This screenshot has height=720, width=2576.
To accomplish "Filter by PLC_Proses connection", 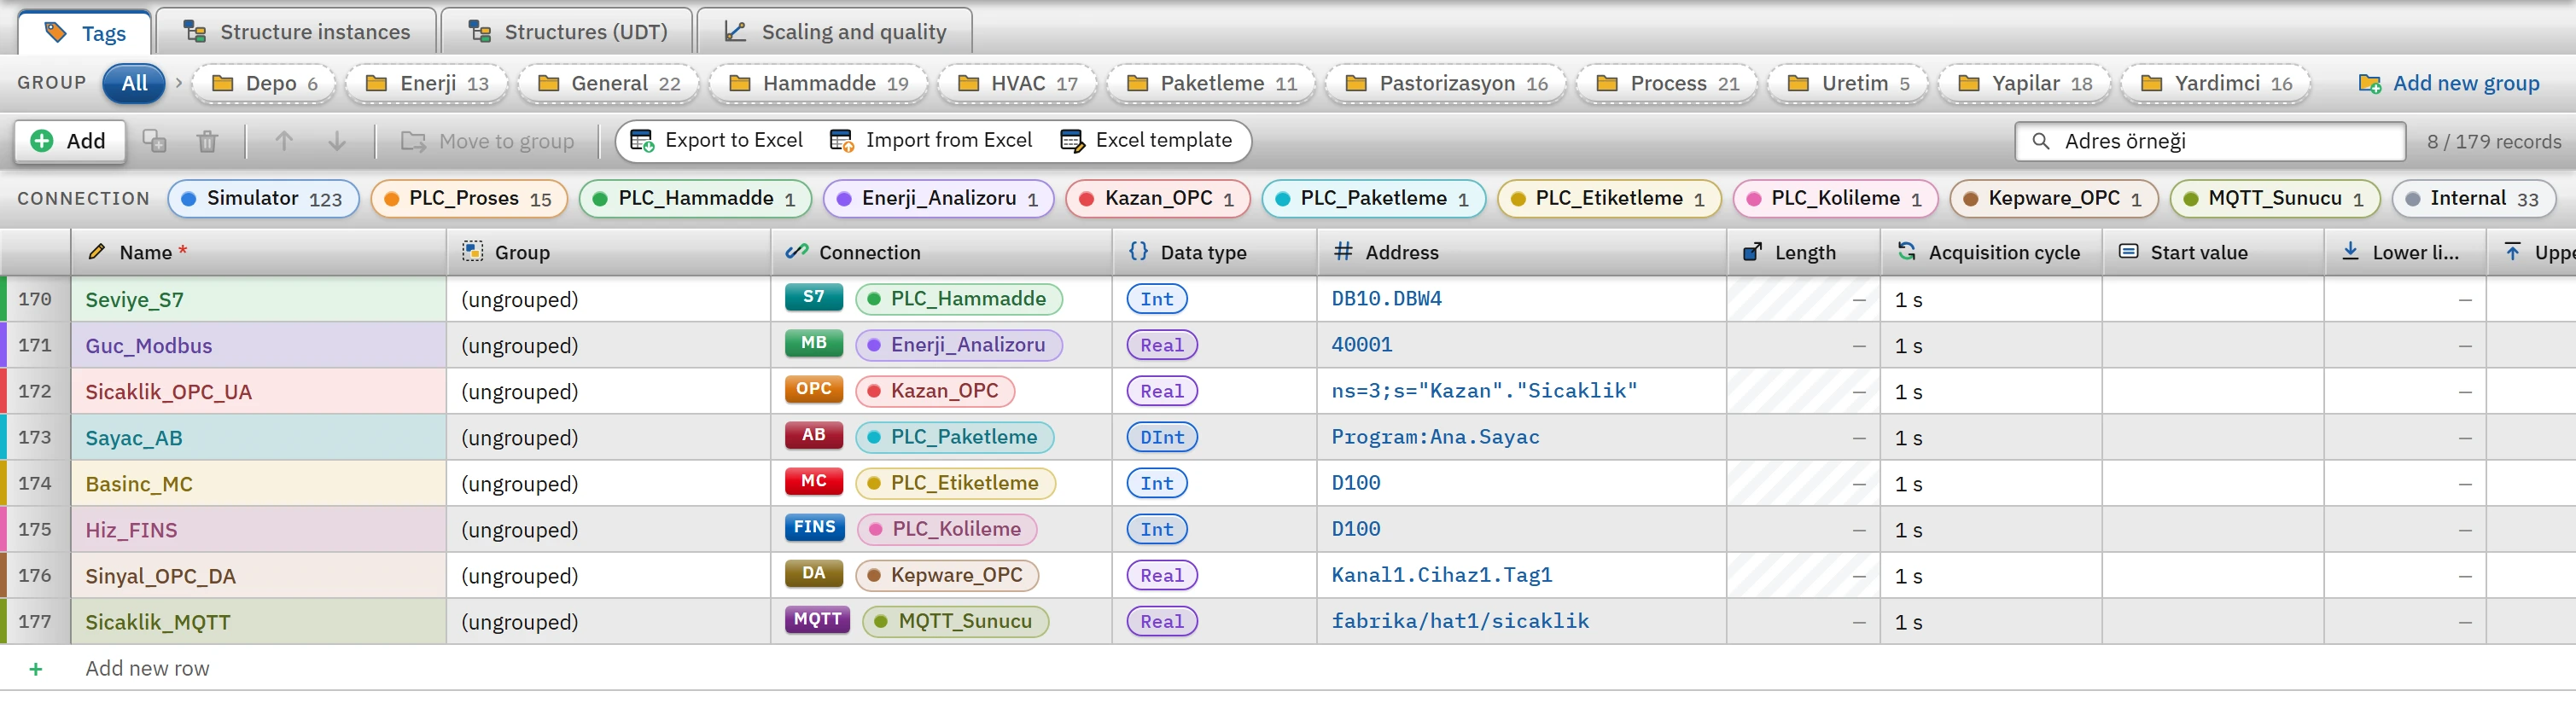I will tap(469, 199).
